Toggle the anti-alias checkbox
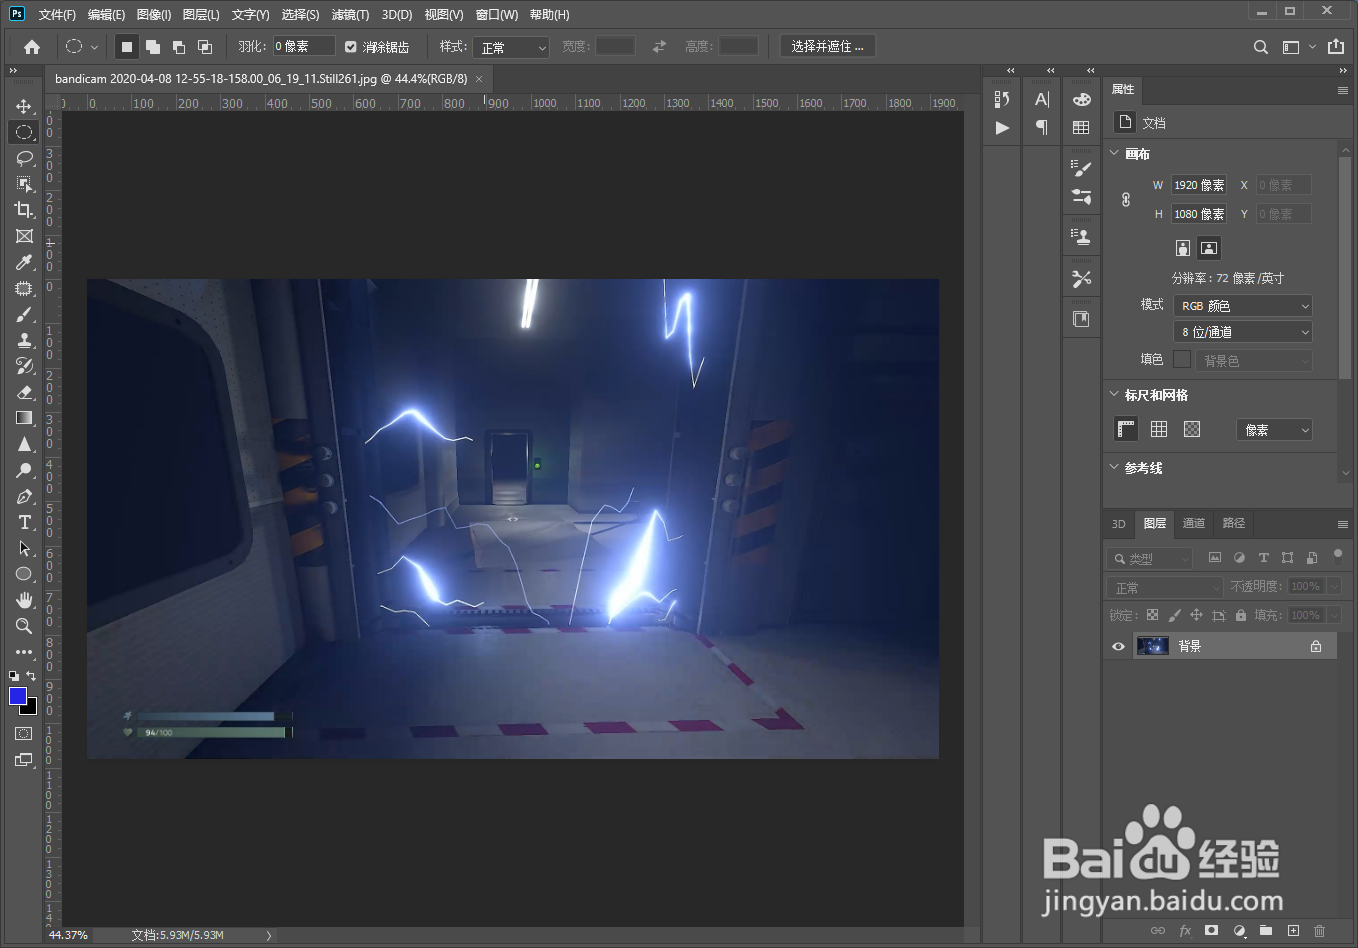 click(351, 47)
